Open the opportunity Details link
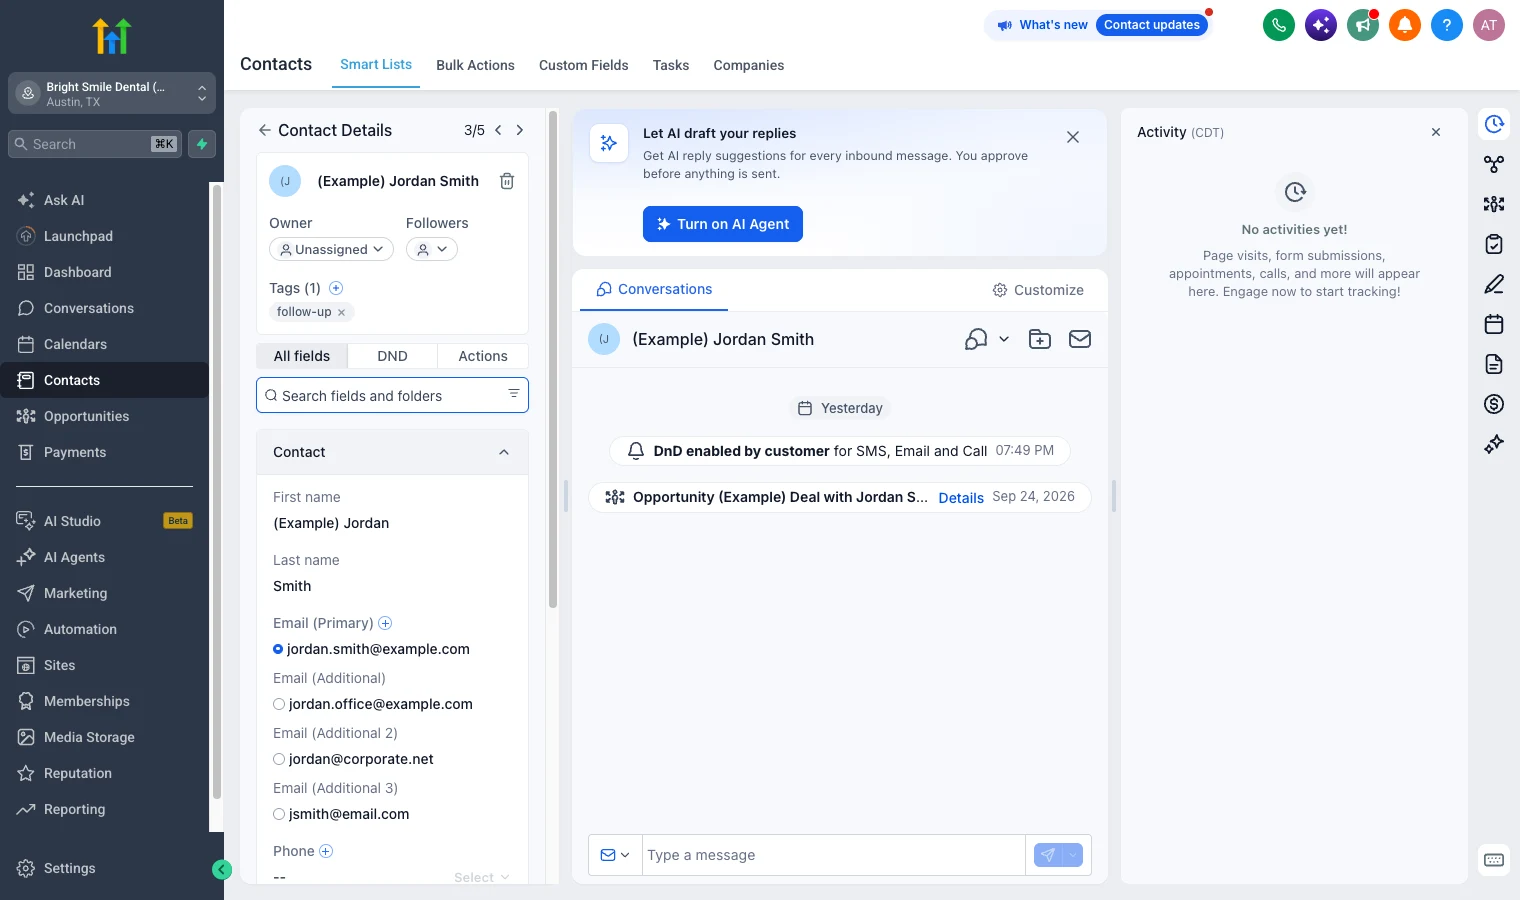Viewport: 1520px width, 900px height. (961, 498)
